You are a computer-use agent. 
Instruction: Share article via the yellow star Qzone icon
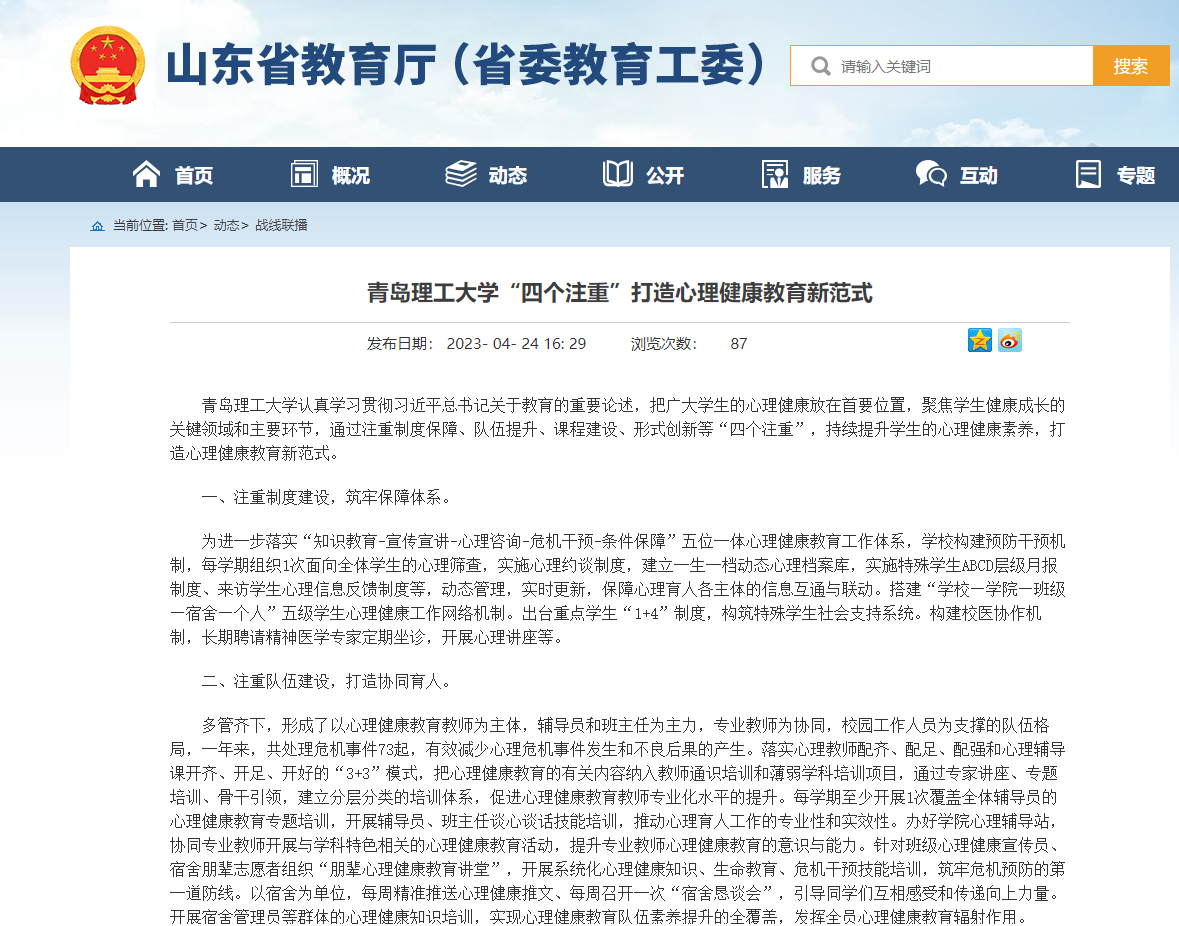(979, 340)
